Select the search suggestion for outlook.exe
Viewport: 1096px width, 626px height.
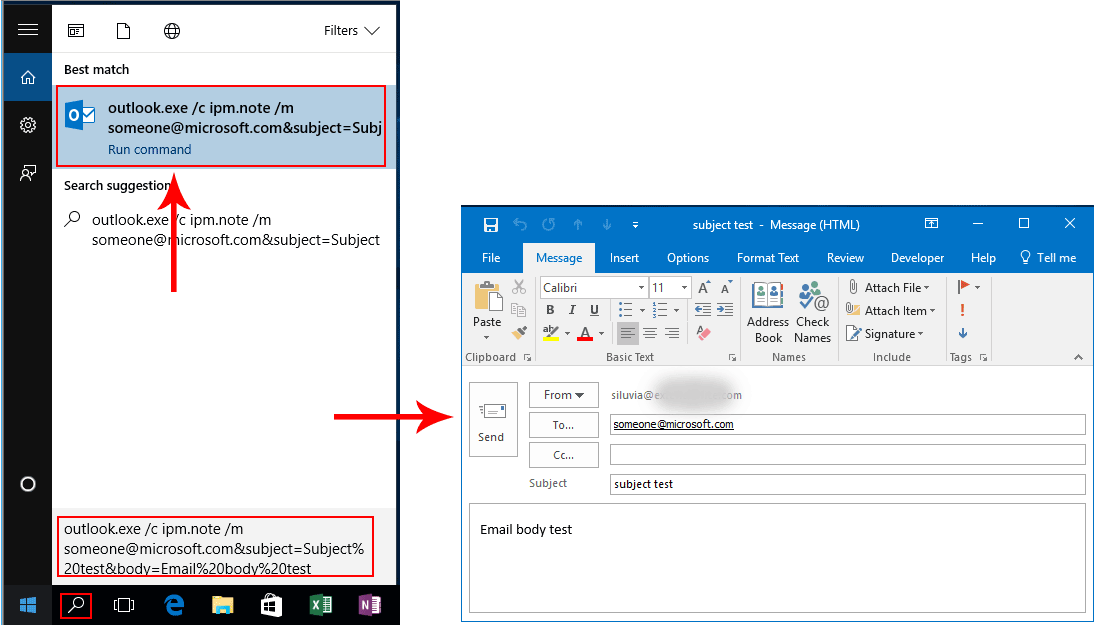[x=224, y=230]
